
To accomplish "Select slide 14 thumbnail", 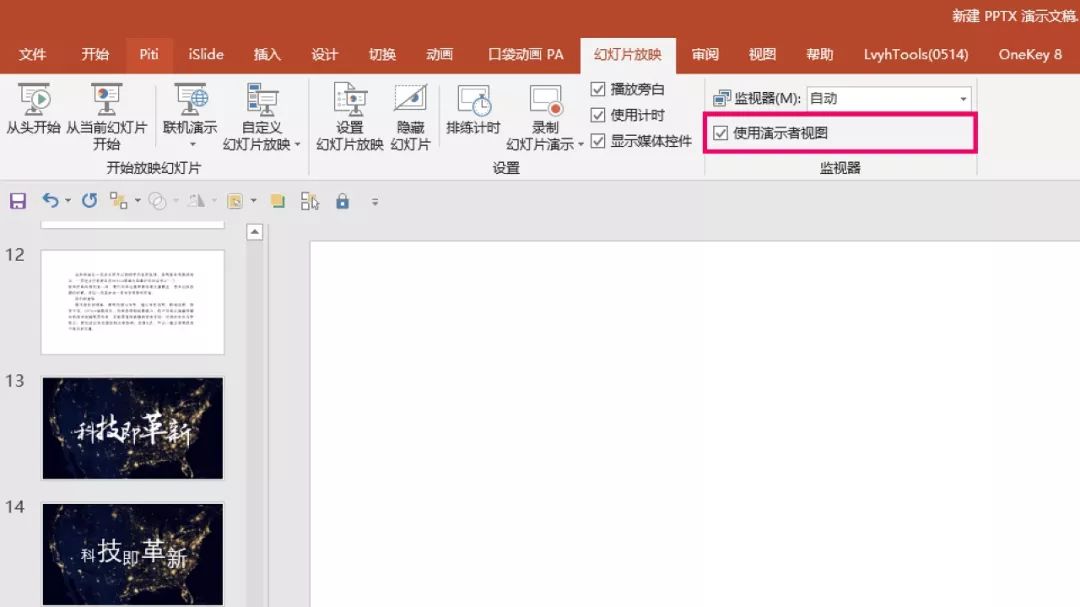I will 132,555.
